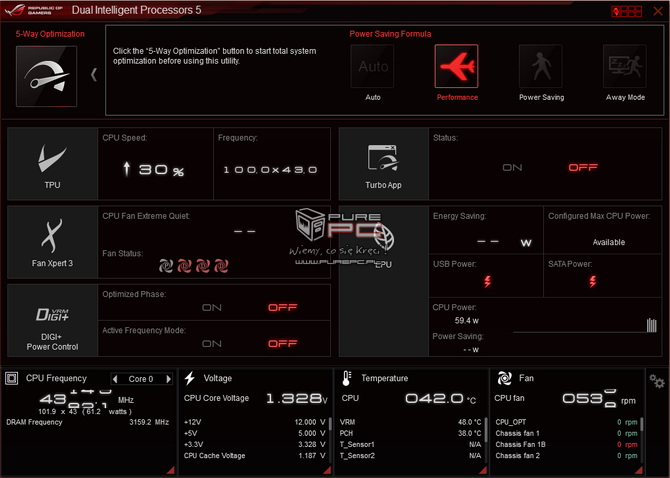The image size is (670, 478).
Task: Click Configured Max CPU Power Available
Action: (x=608, y=242)
